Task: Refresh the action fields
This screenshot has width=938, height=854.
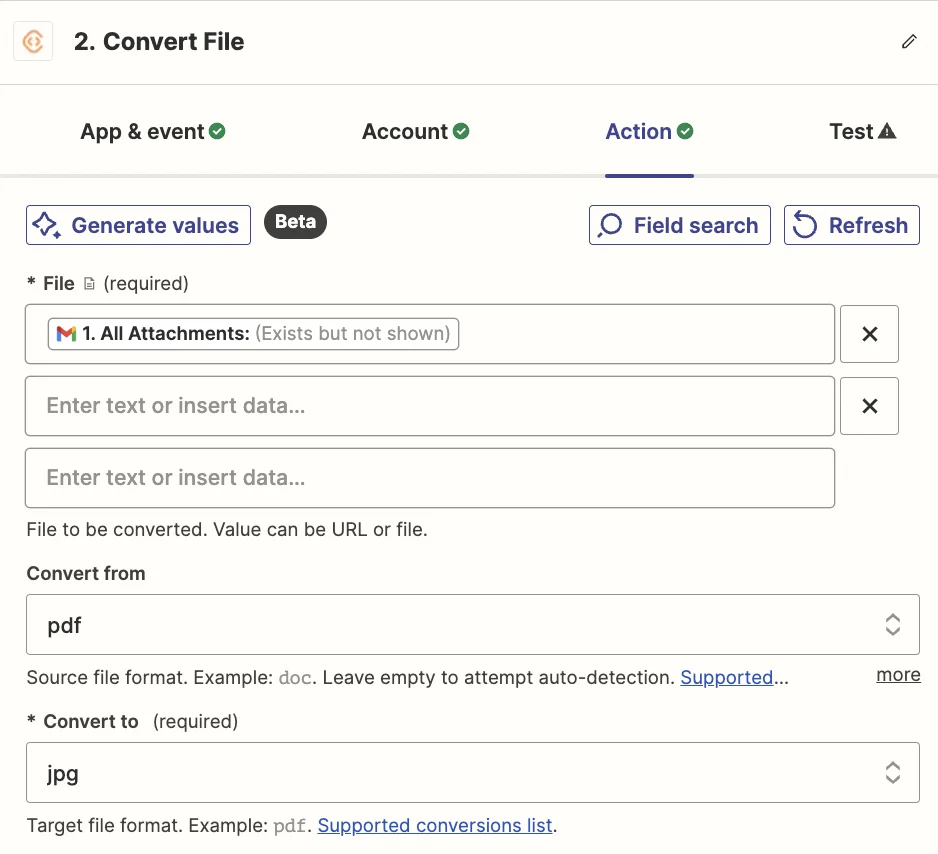Action: 851,225
